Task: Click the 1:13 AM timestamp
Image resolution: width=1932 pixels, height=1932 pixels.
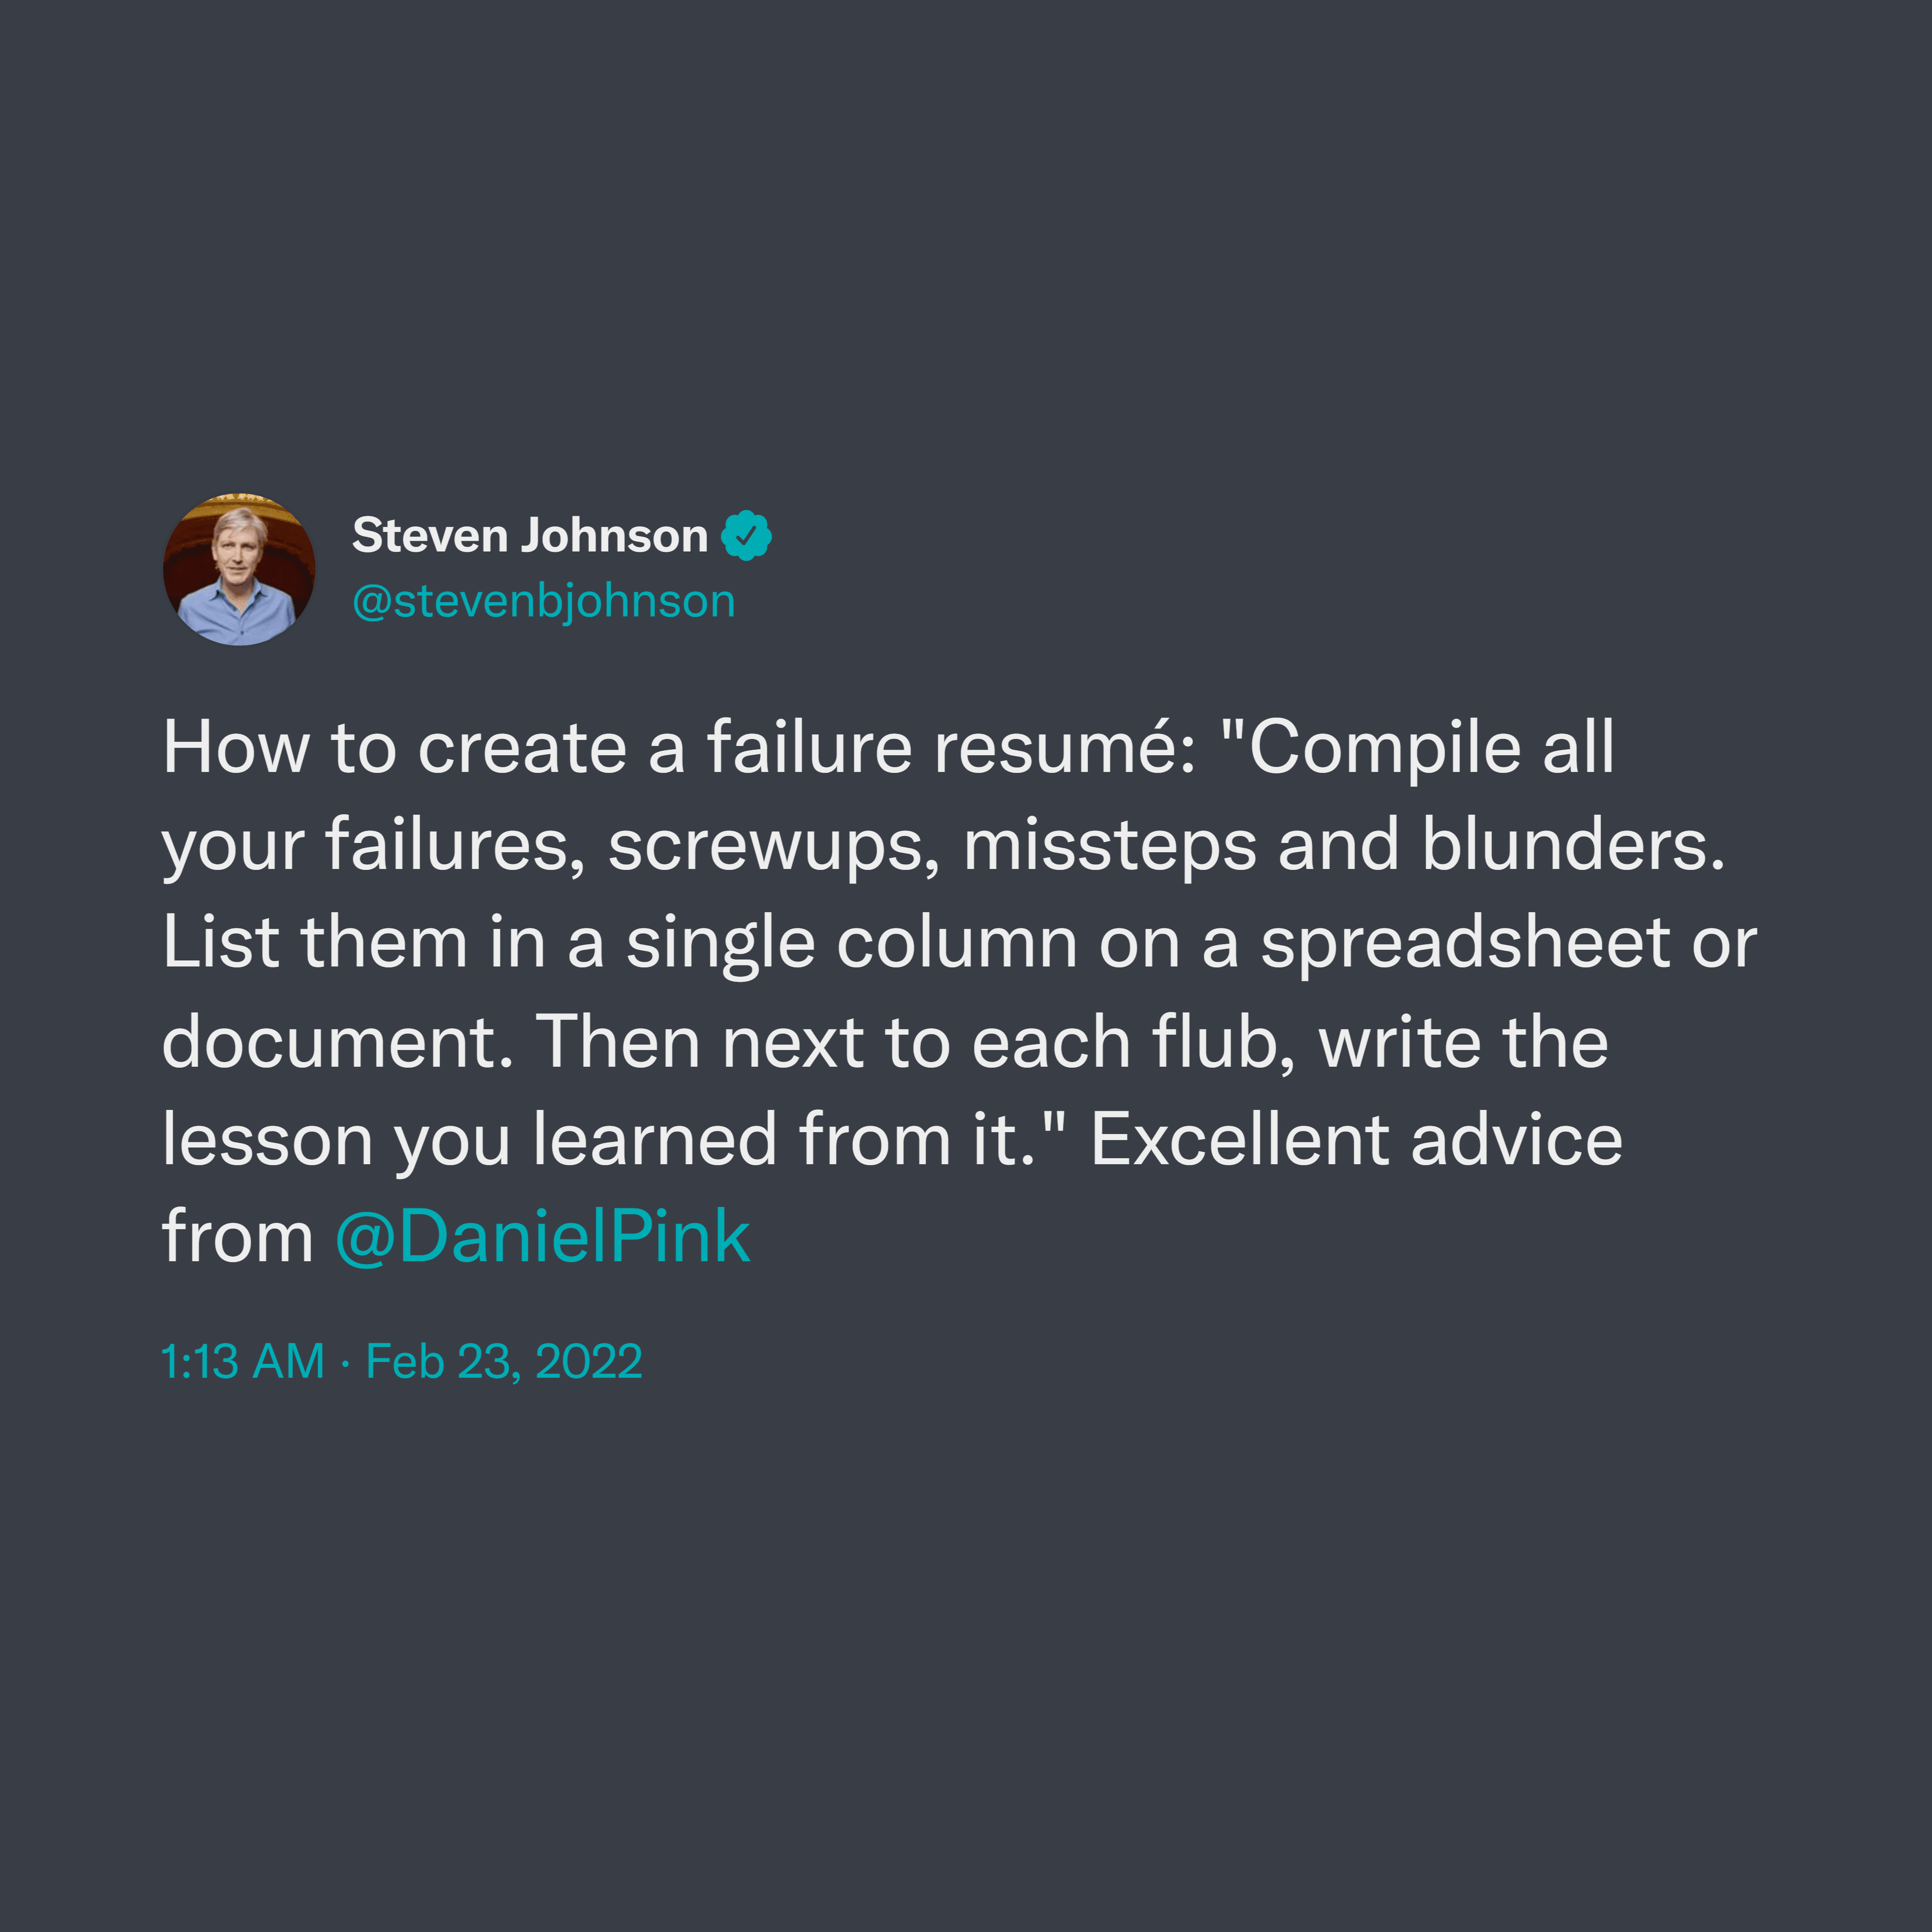Action: 243,1361
